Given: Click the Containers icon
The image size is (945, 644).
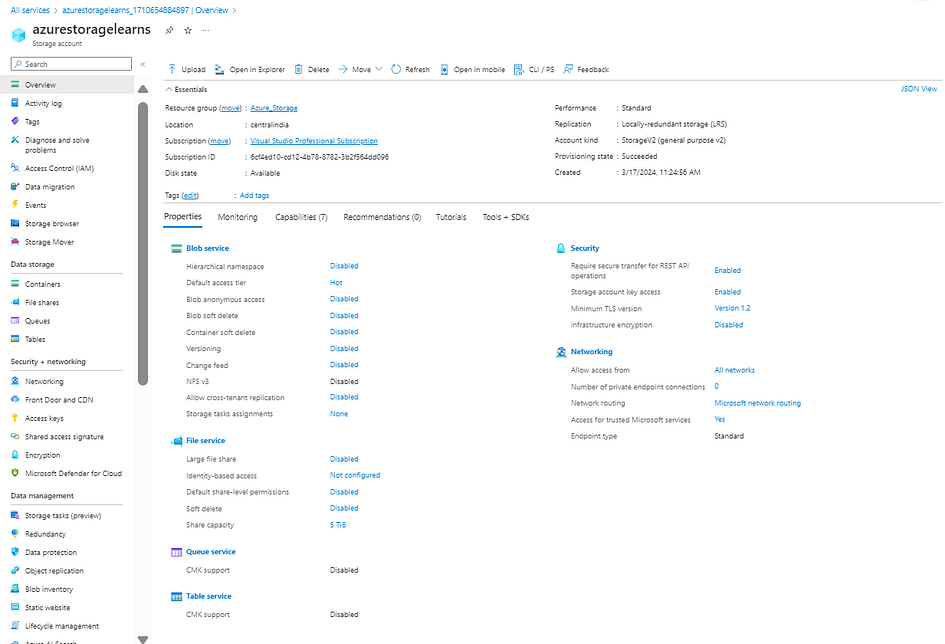Looking at the screenshot, I should [x=15, y=284].
